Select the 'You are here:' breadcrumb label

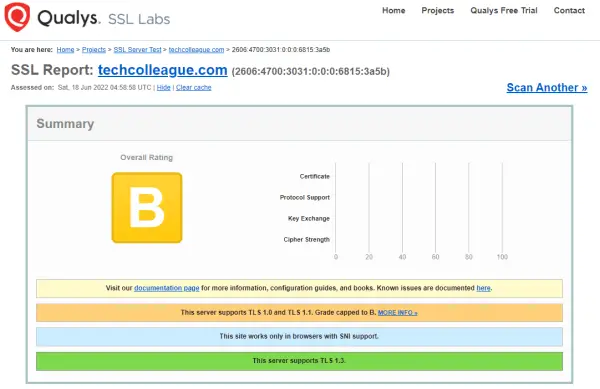point(32,50)
